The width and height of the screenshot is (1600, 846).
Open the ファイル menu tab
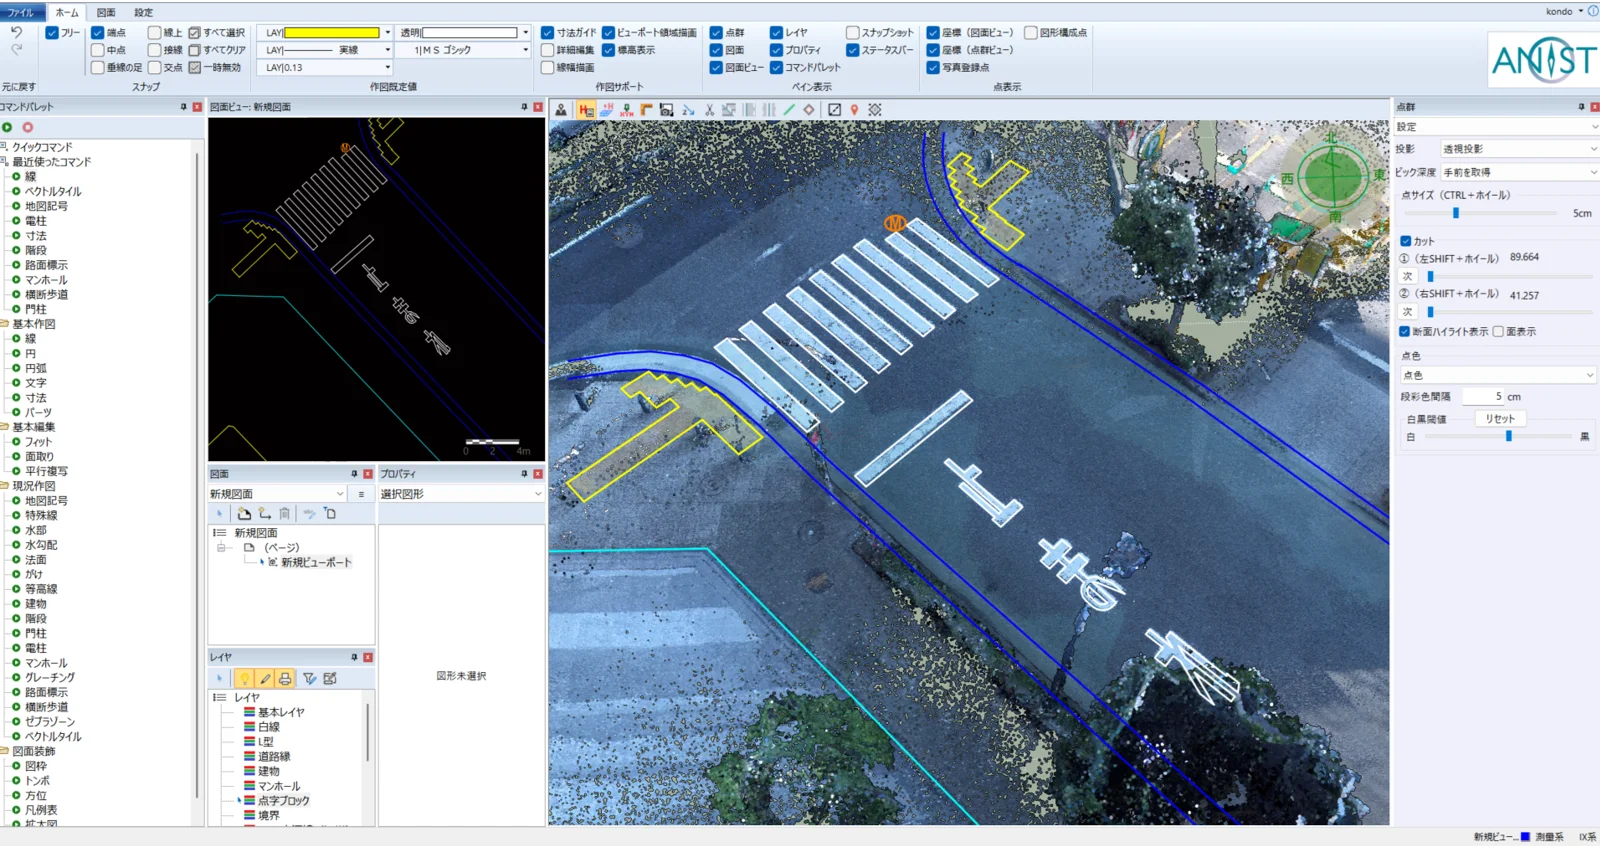21,12
